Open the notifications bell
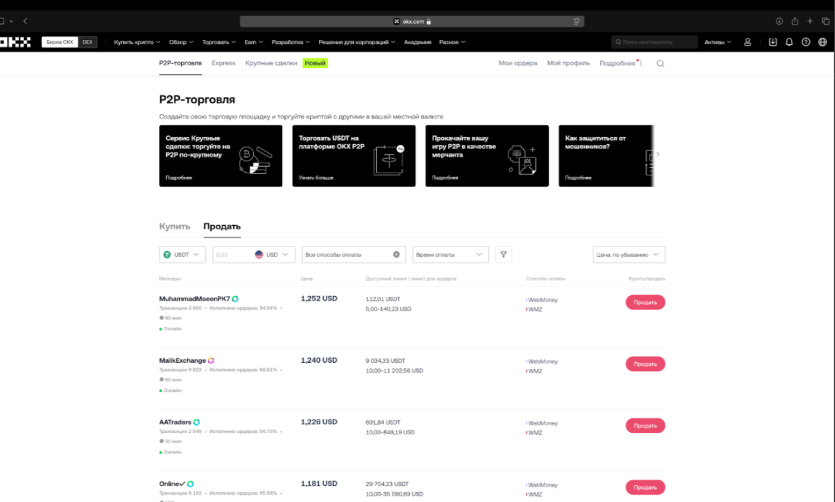This screenshot has height=502, width=835. pyautogui.click(x=789, y=42)
